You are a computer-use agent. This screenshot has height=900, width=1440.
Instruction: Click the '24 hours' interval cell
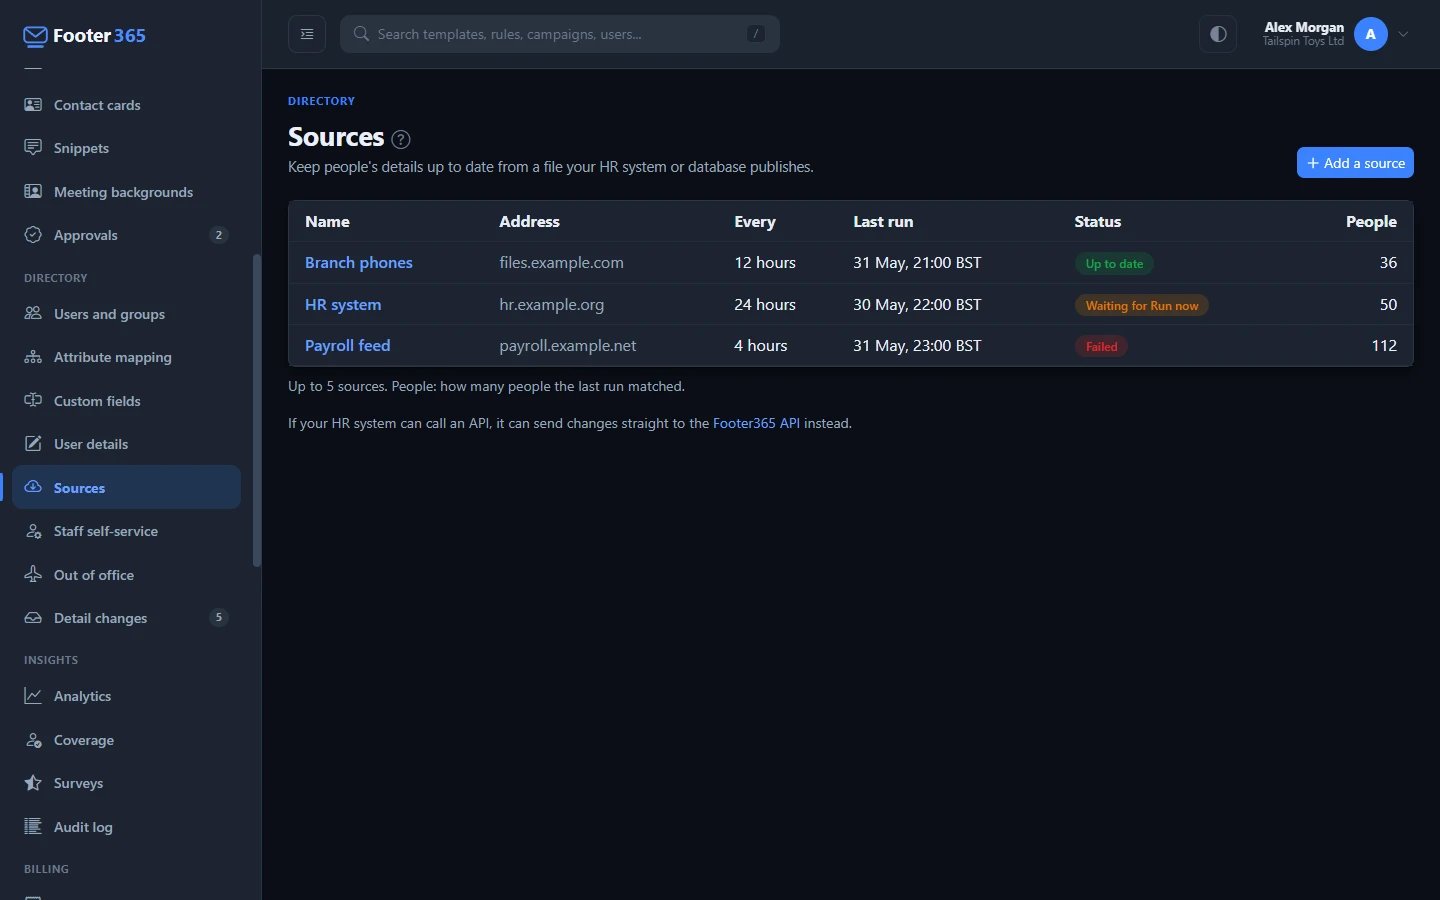pyautogui.click(x=765, y=304)
